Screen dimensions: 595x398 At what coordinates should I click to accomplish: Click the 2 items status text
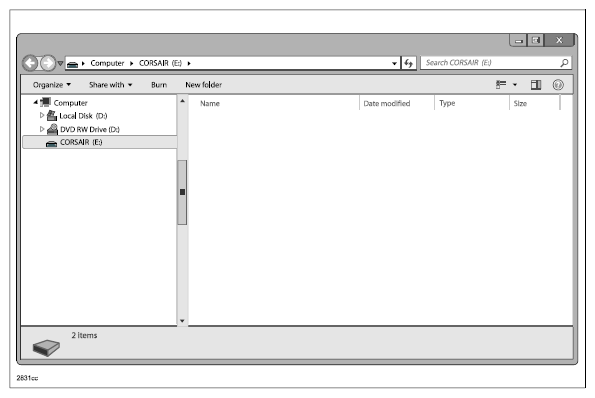tap(84, 335)
